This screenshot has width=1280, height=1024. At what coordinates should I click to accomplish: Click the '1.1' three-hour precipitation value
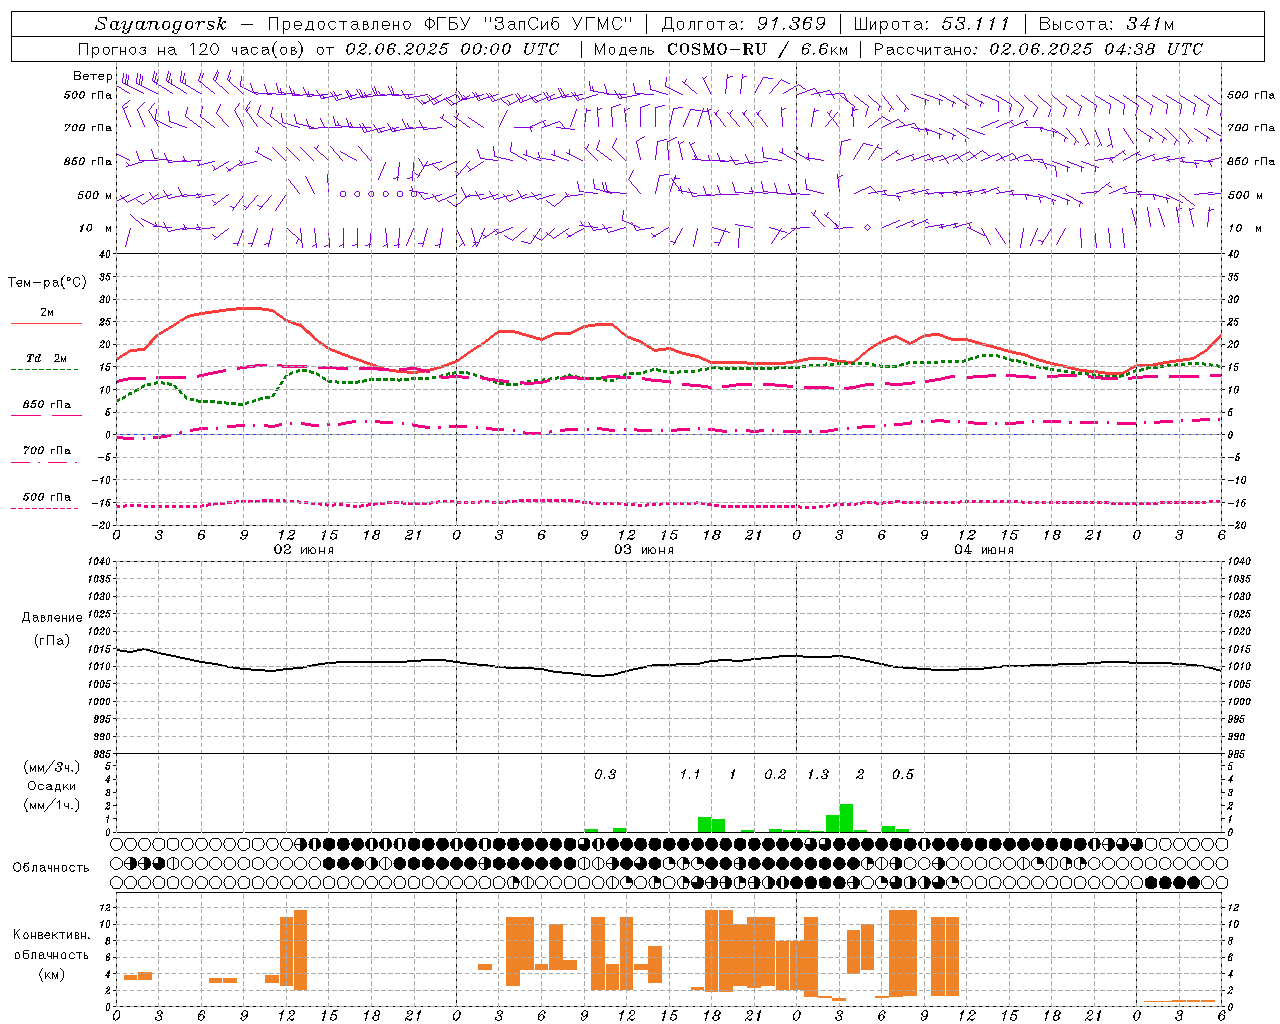point(690,775)
